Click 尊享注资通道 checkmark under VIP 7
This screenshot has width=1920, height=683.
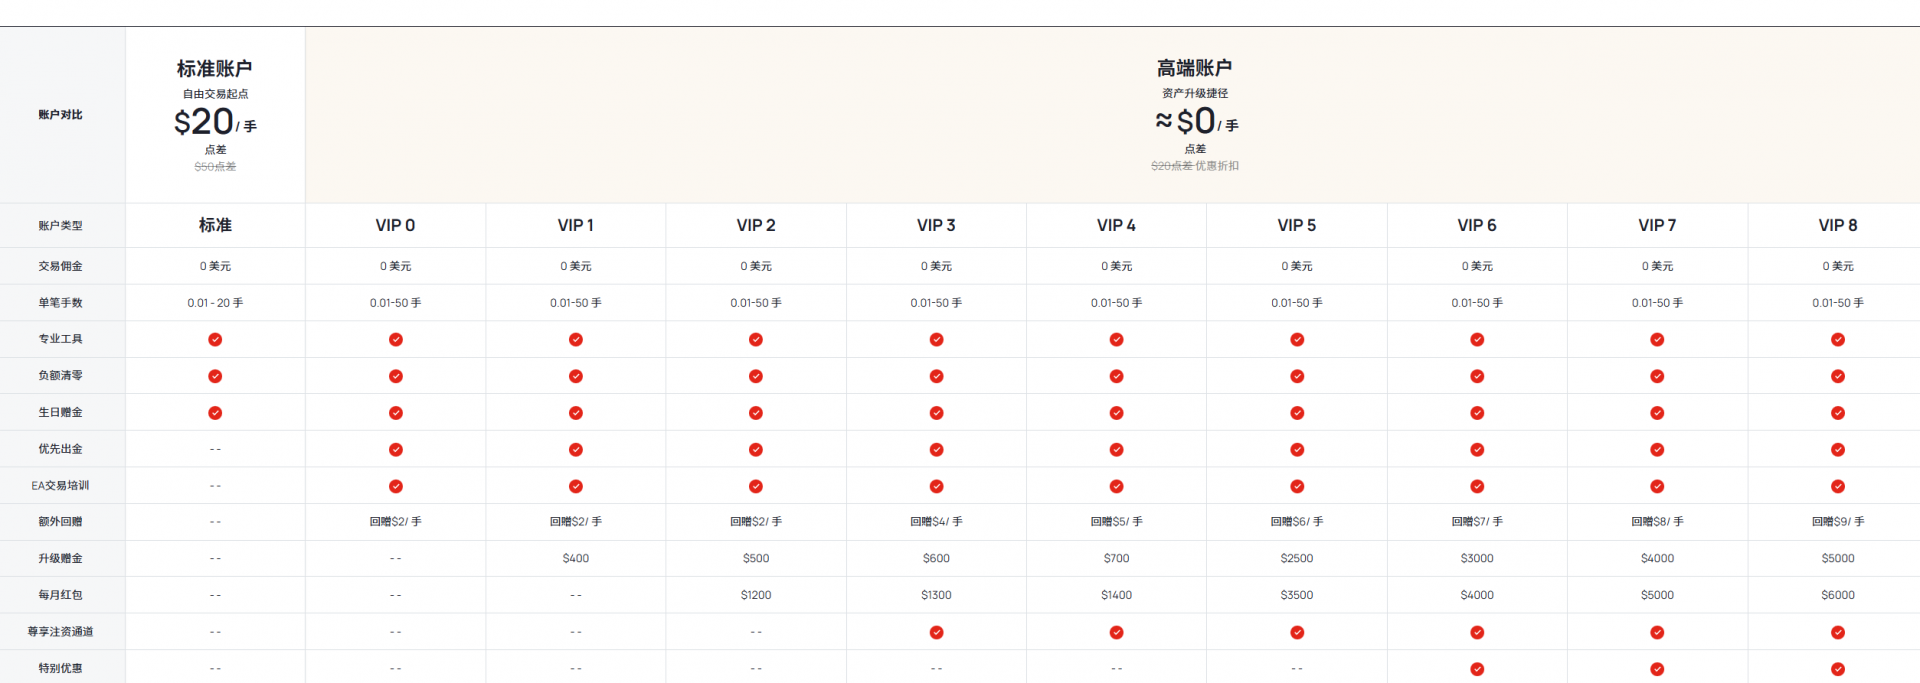coord(1657,632)
